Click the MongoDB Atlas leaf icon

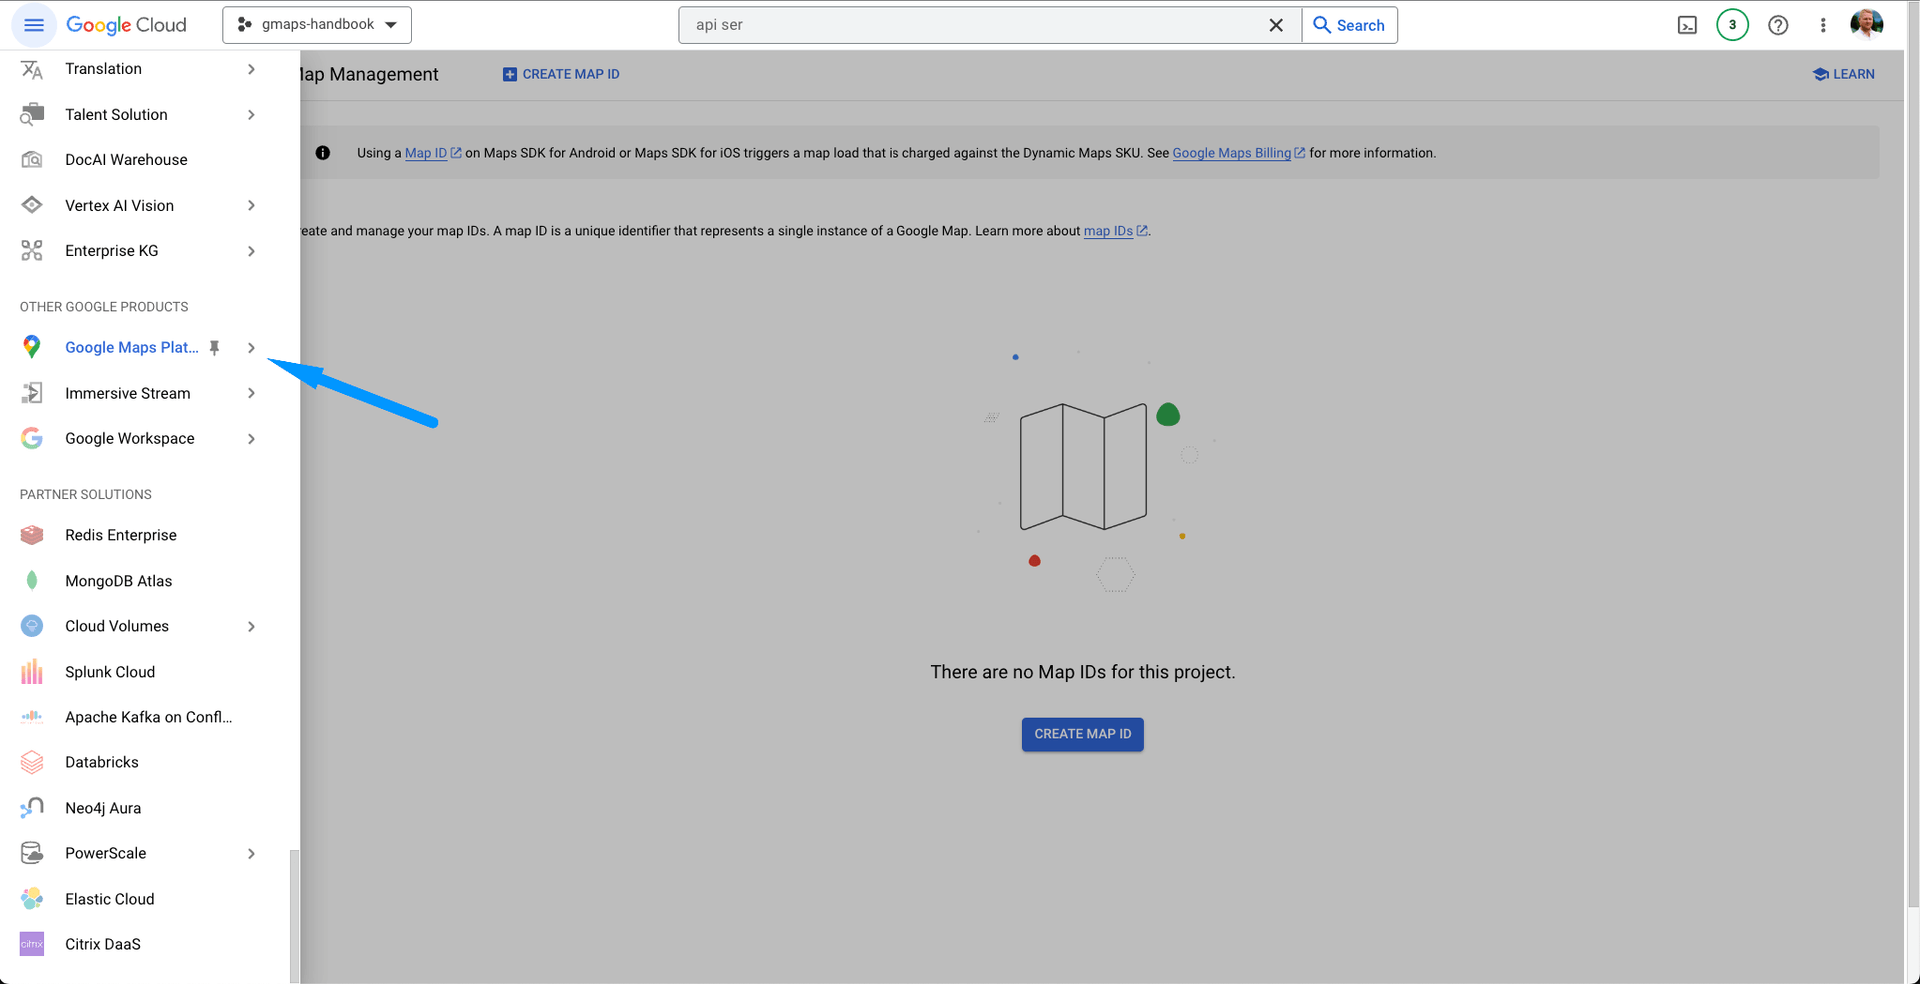pyautogui.click(x=32, y=580)
